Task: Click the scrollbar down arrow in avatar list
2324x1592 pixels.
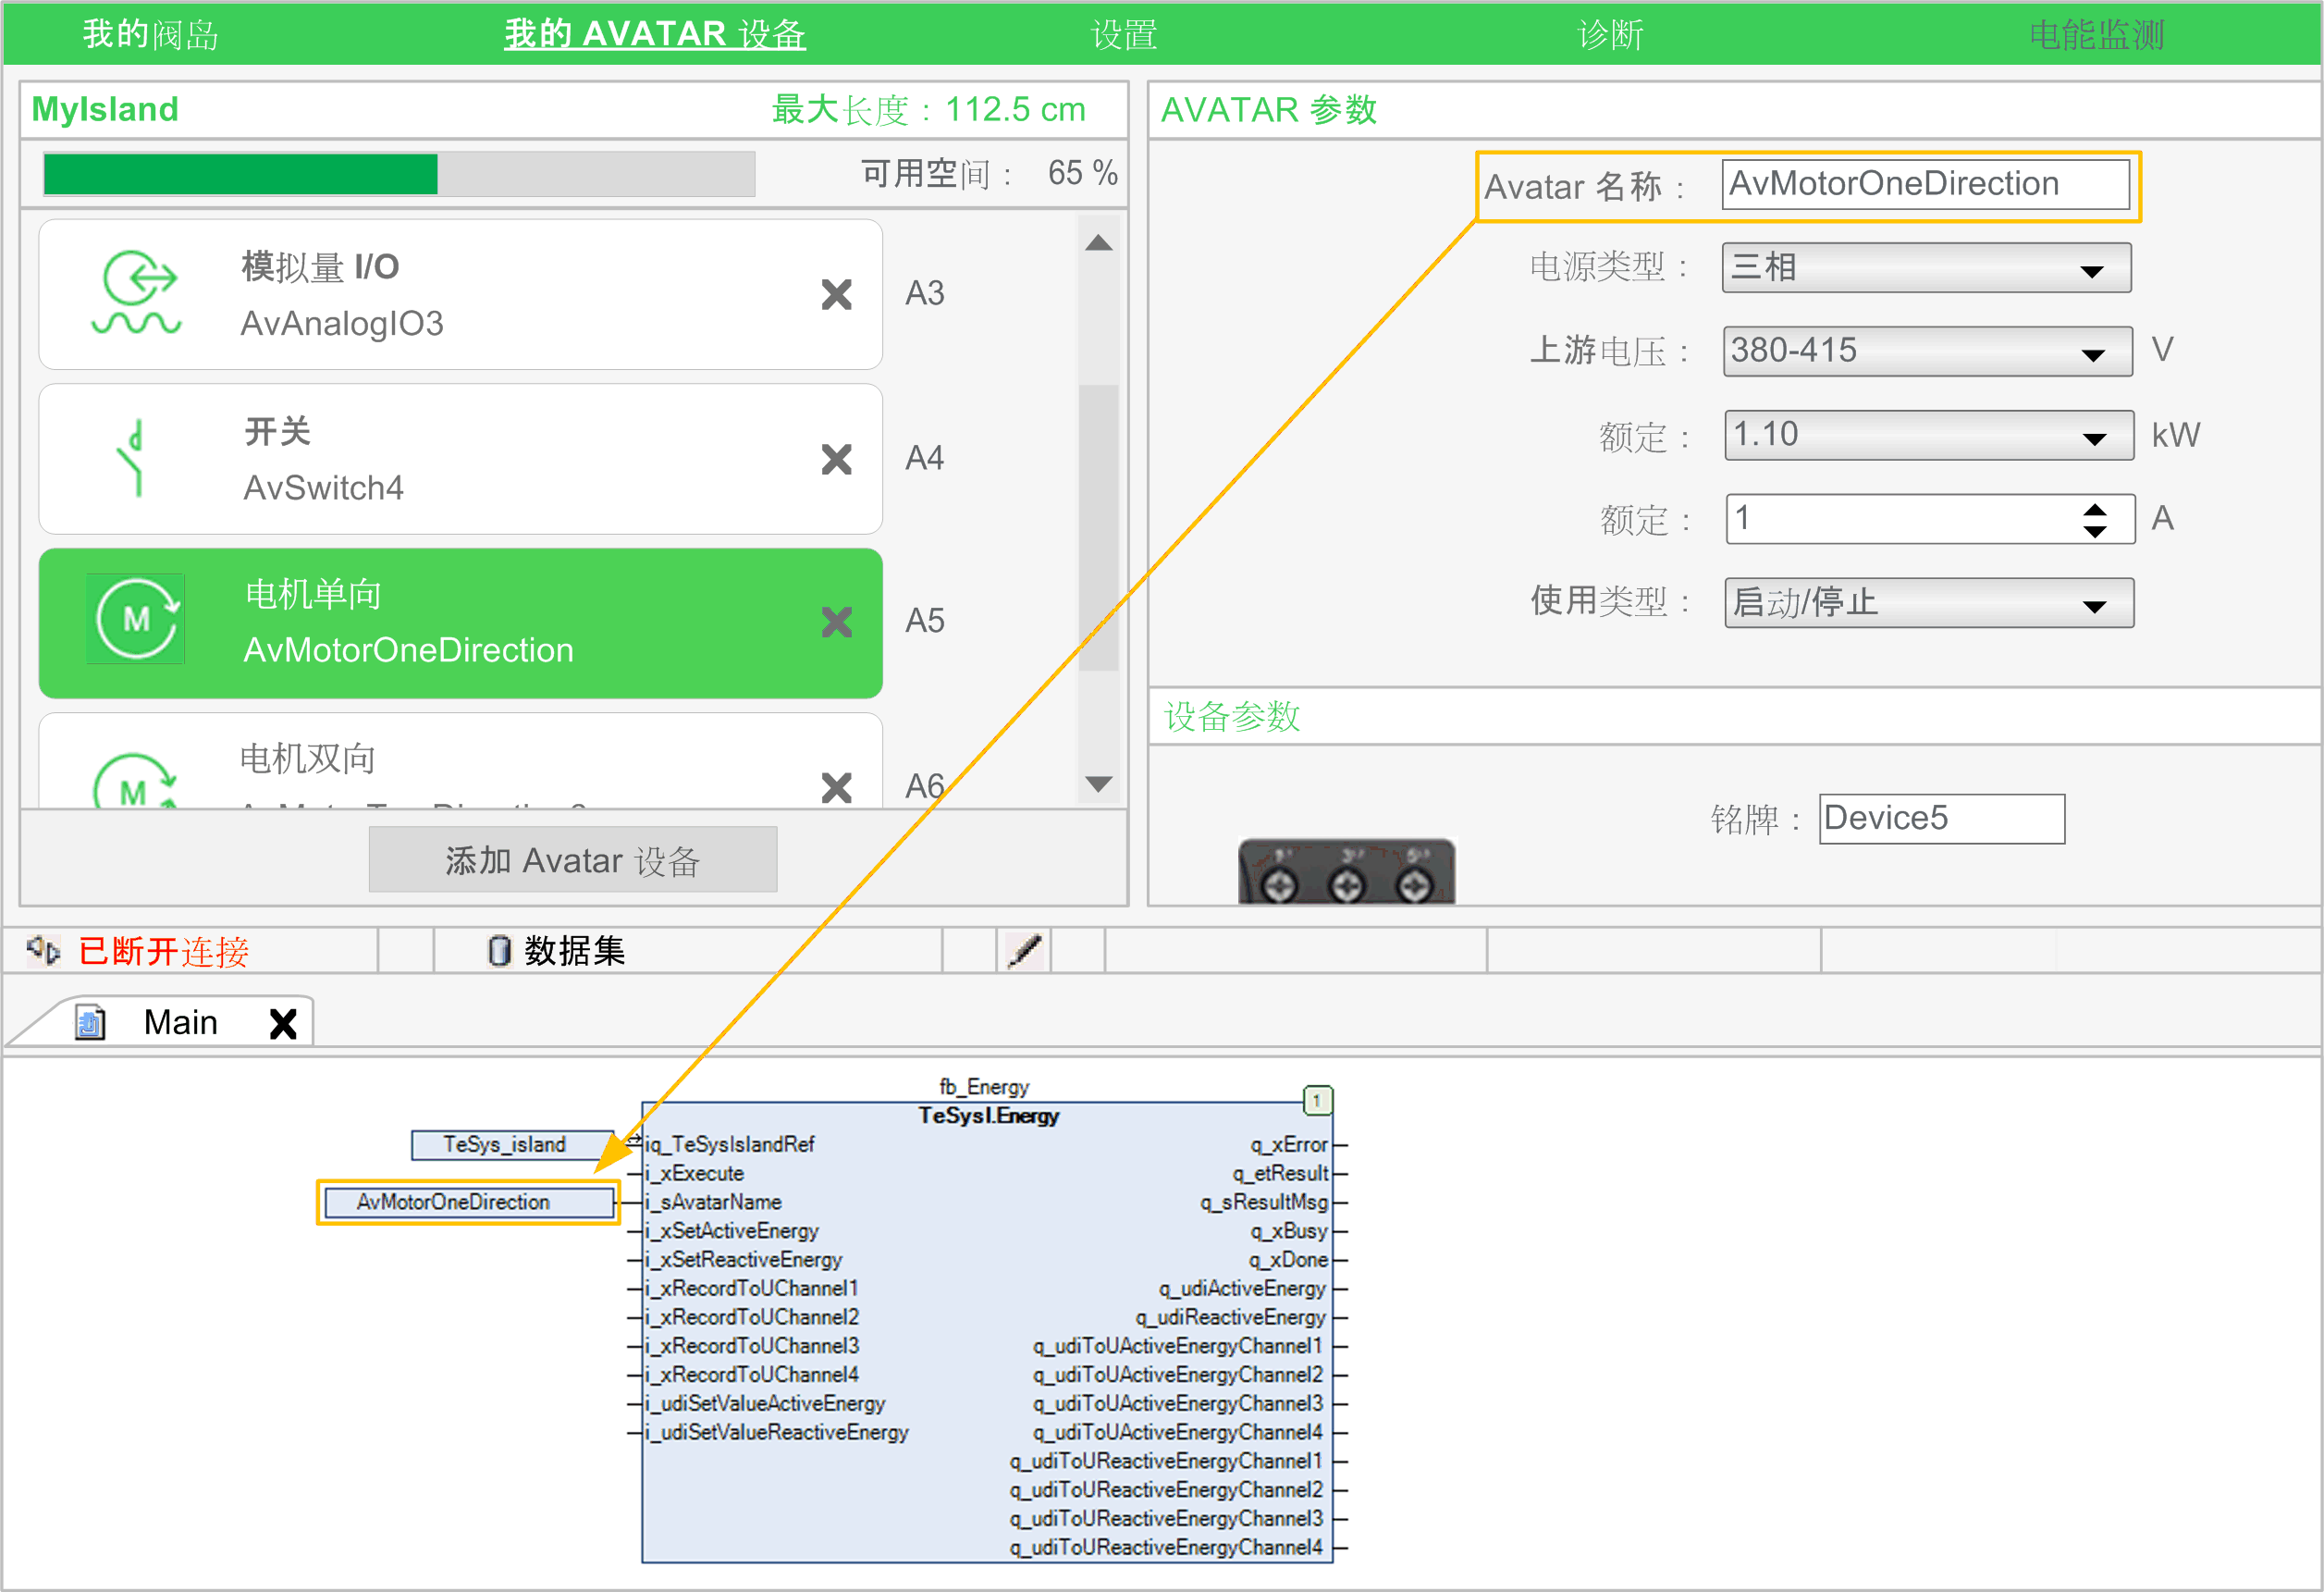Action: 1099,784
